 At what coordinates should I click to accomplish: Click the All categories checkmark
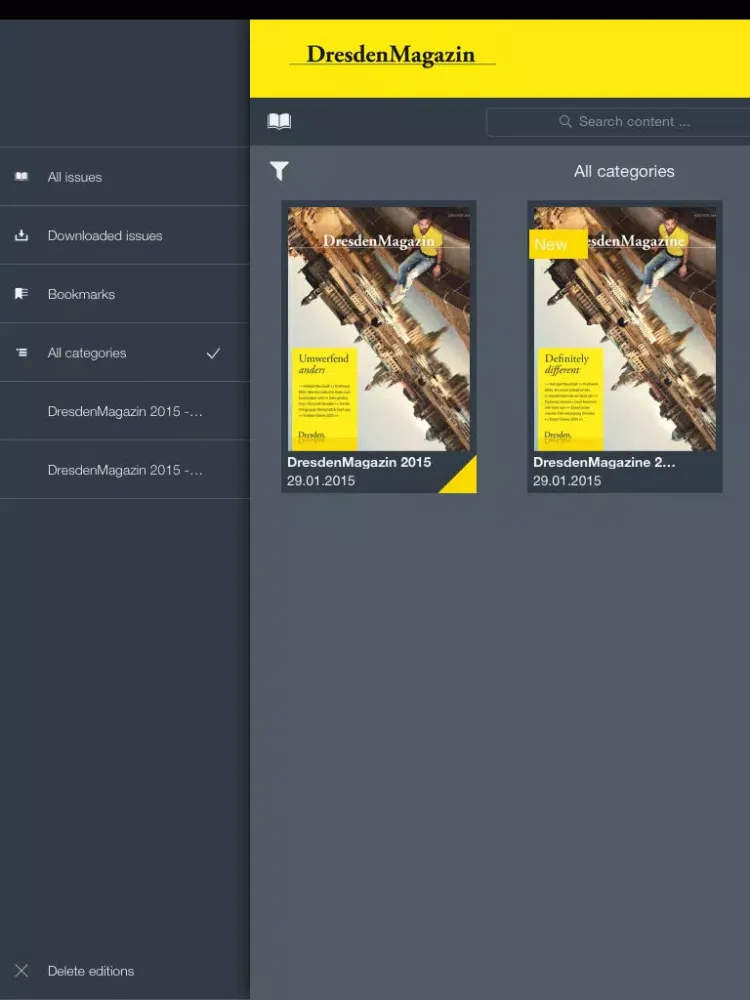pos(214,353)
